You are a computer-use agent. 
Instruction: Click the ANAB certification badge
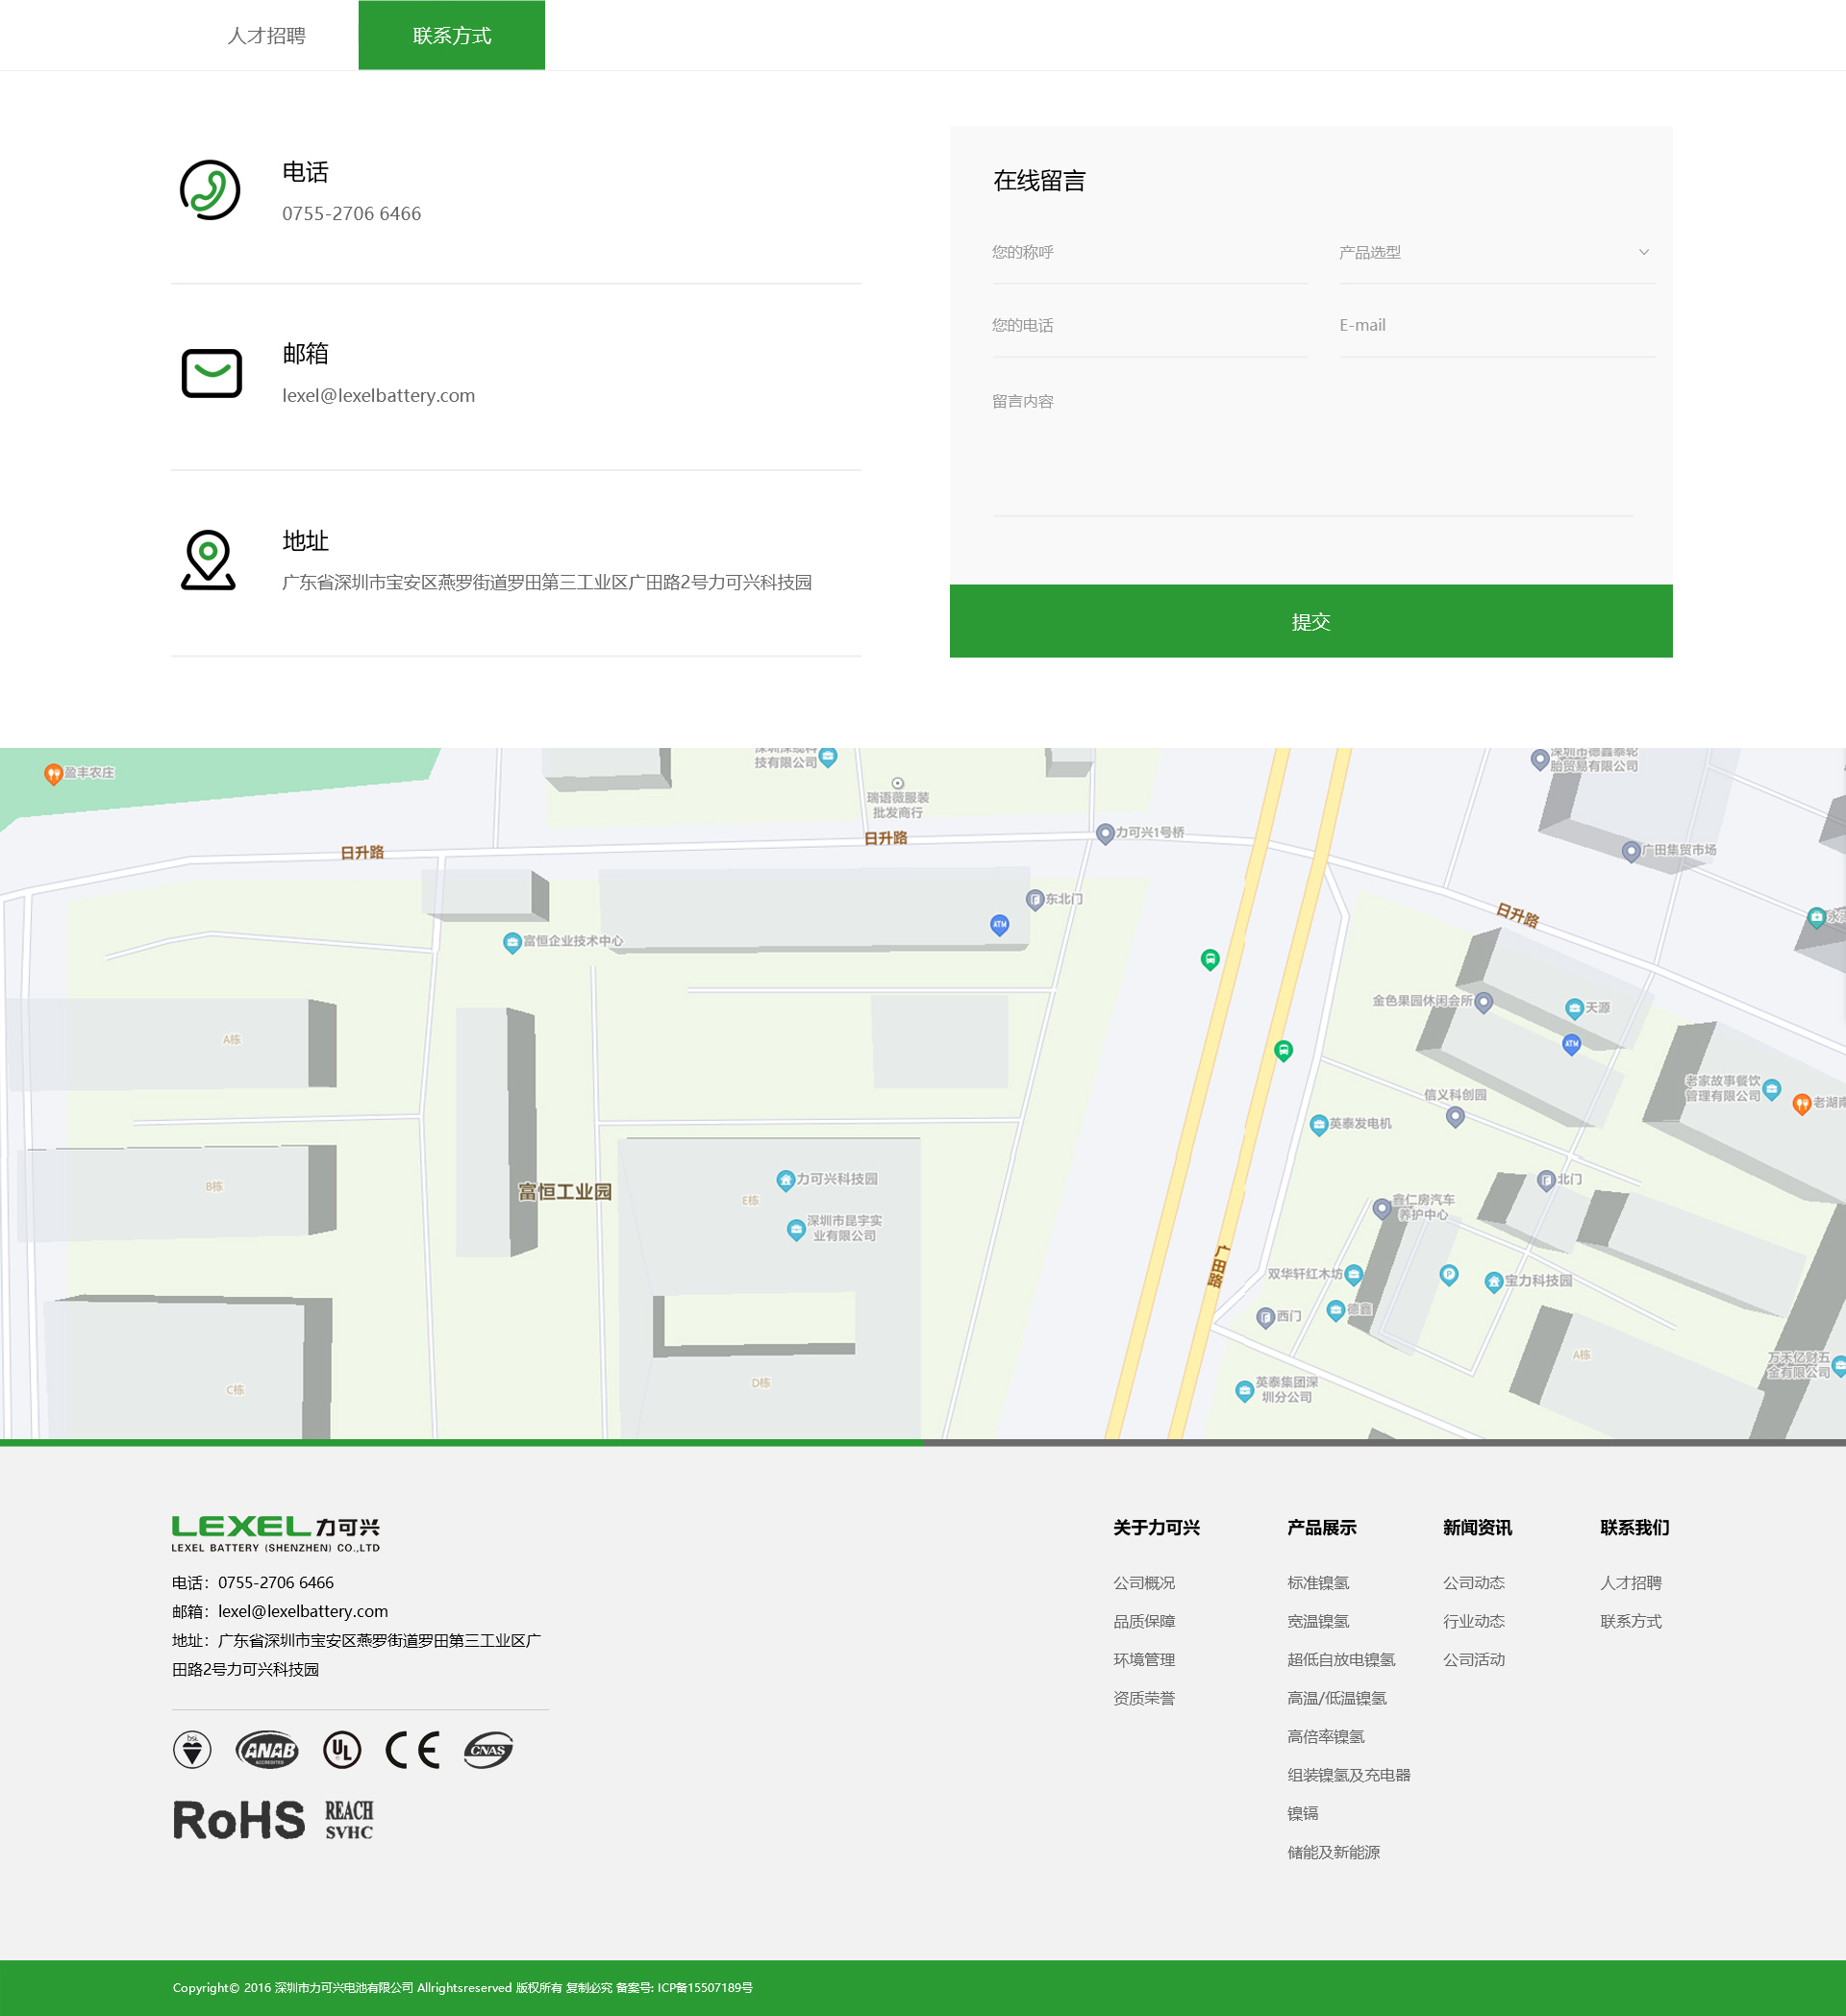coord(267,1750)
